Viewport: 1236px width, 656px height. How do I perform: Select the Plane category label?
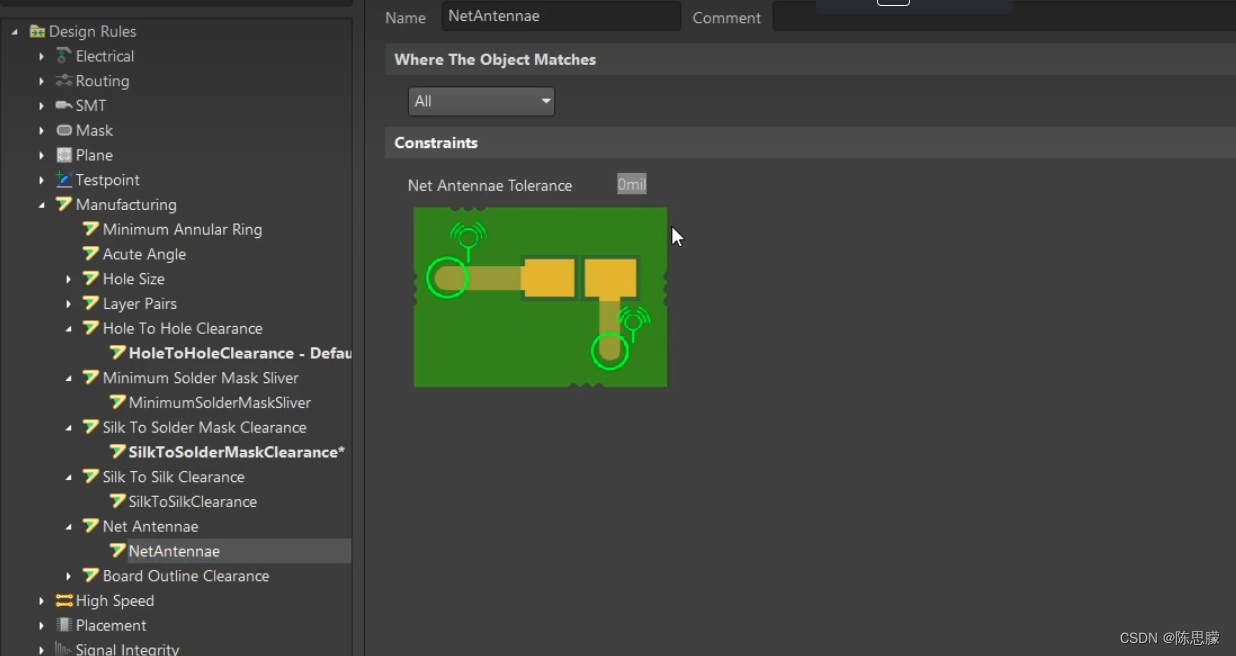point(94,155)
